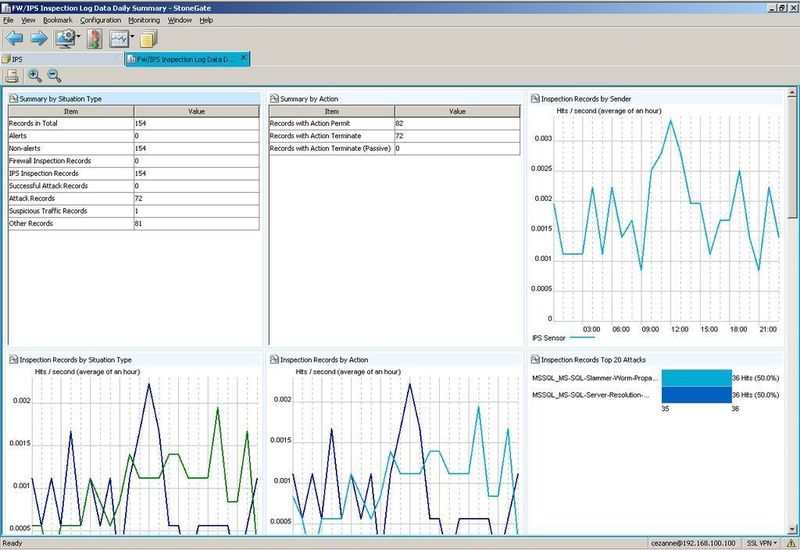Select Records with Action Terminate (Passive) row

pyautogui.click(x=394, y=148)
